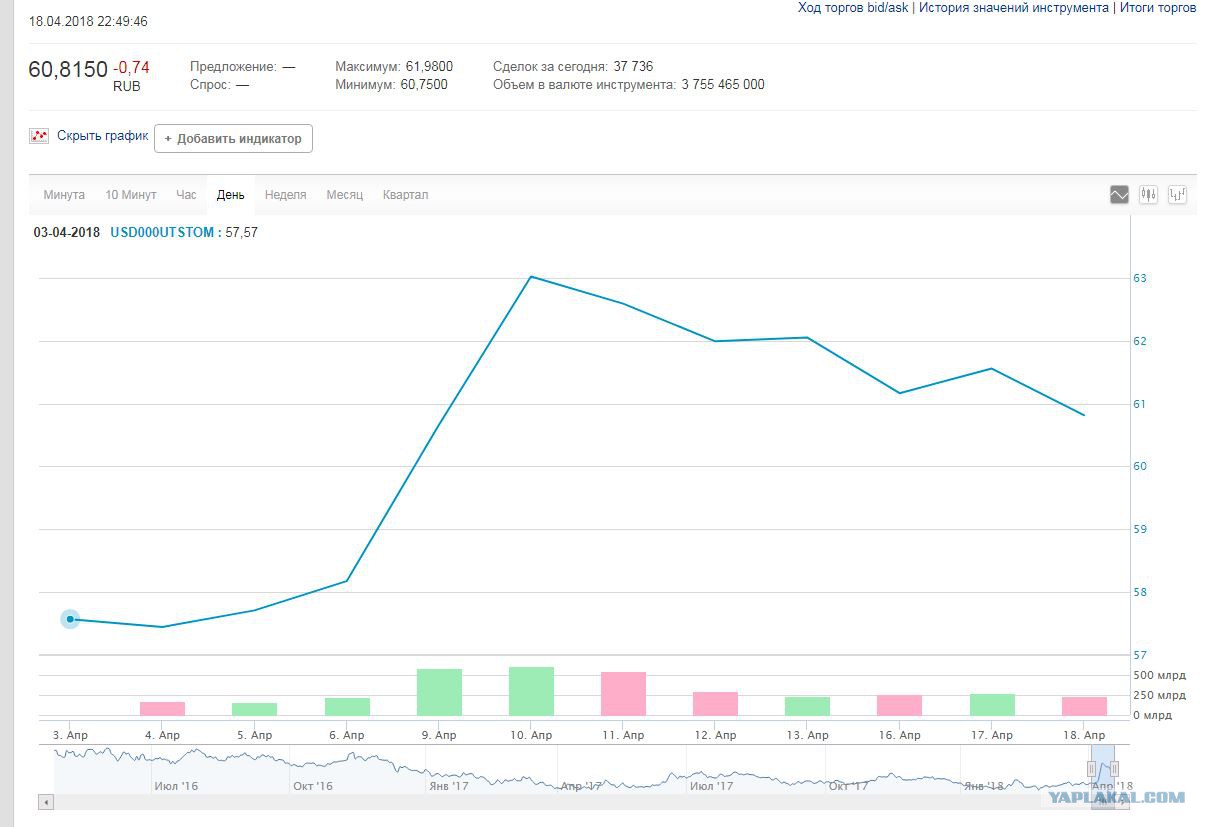The height and width of the screenshot is (827, 1211).
Task: Click Скрыть график to hide the chart
Action: (x=102, y=136)
